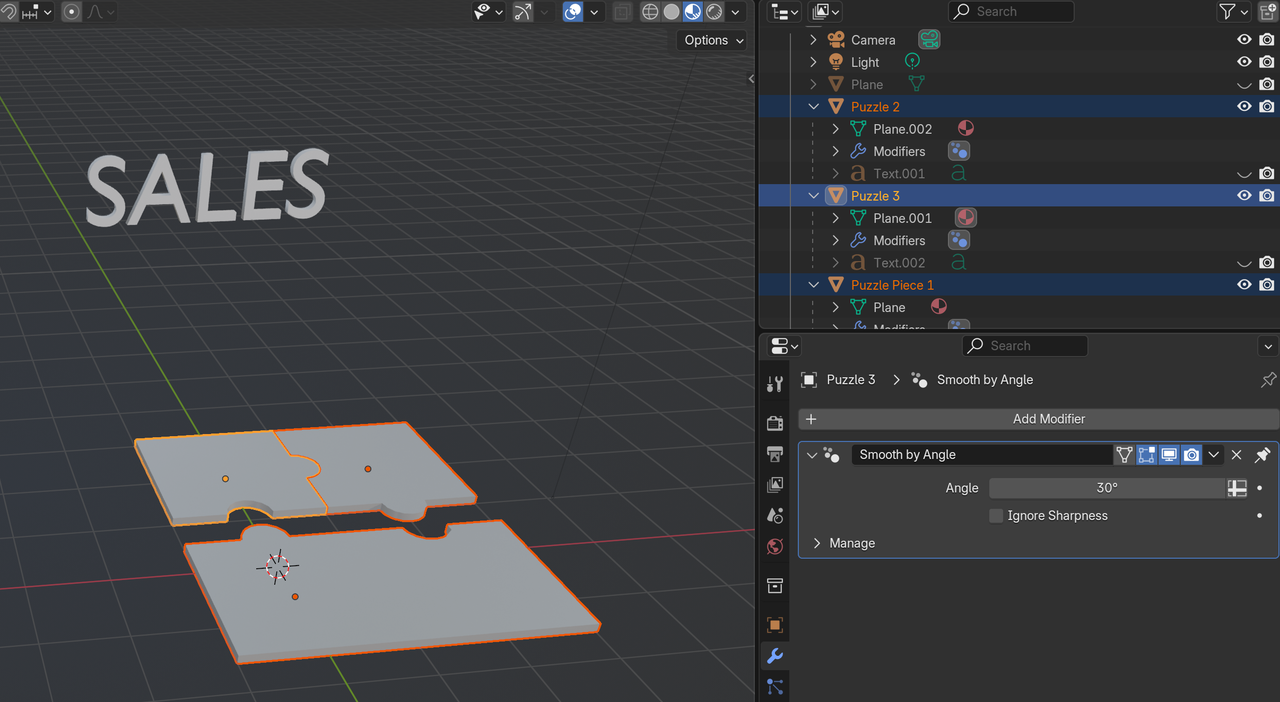Click Plane.002 material sphere icon
1280x702 pixels.
point(965,129)
